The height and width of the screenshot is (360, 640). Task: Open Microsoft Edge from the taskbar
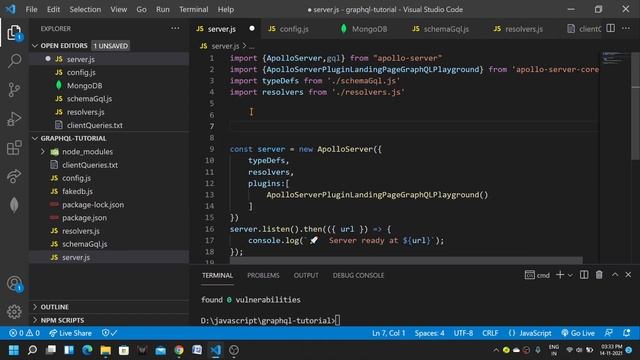click(x=87, y=350)
